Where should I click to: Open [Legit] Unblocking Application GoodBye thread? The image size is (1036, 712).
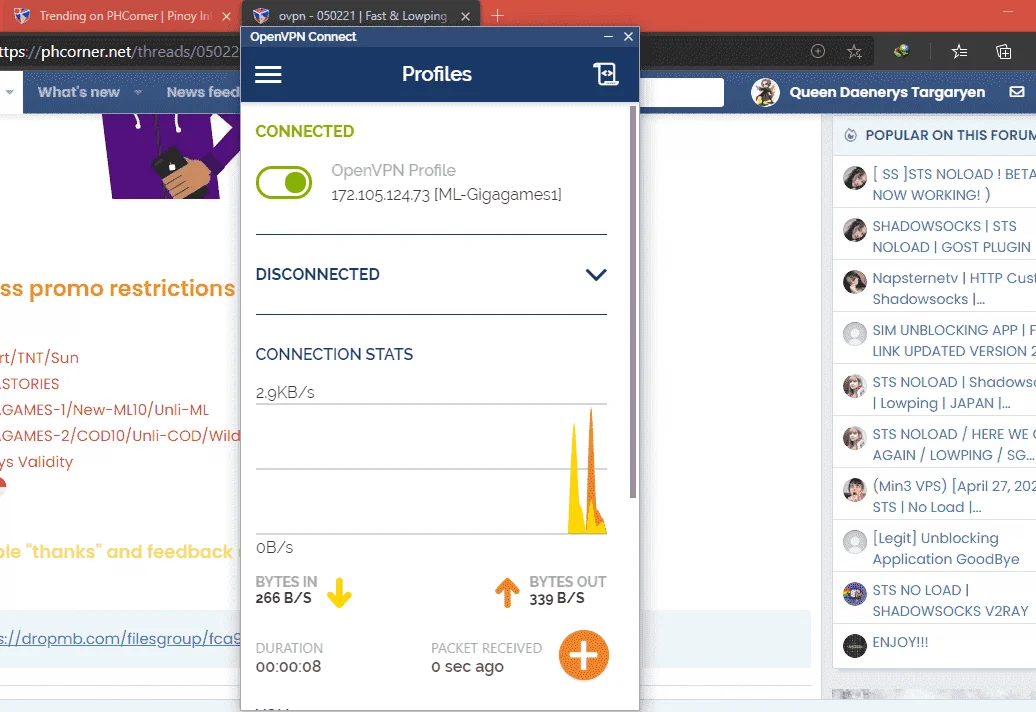click(x=945, y=549)
